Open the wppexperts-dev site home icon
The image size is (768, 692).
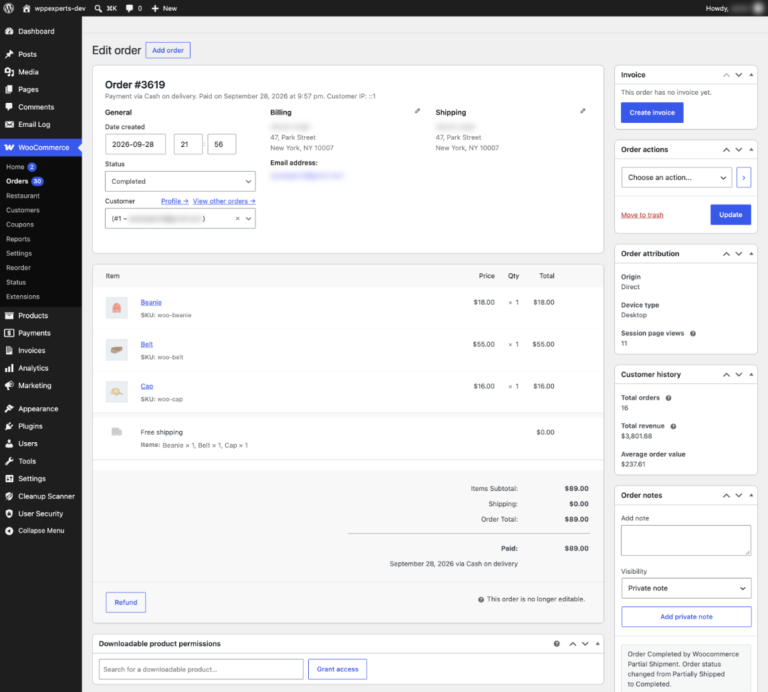(26, 8)
